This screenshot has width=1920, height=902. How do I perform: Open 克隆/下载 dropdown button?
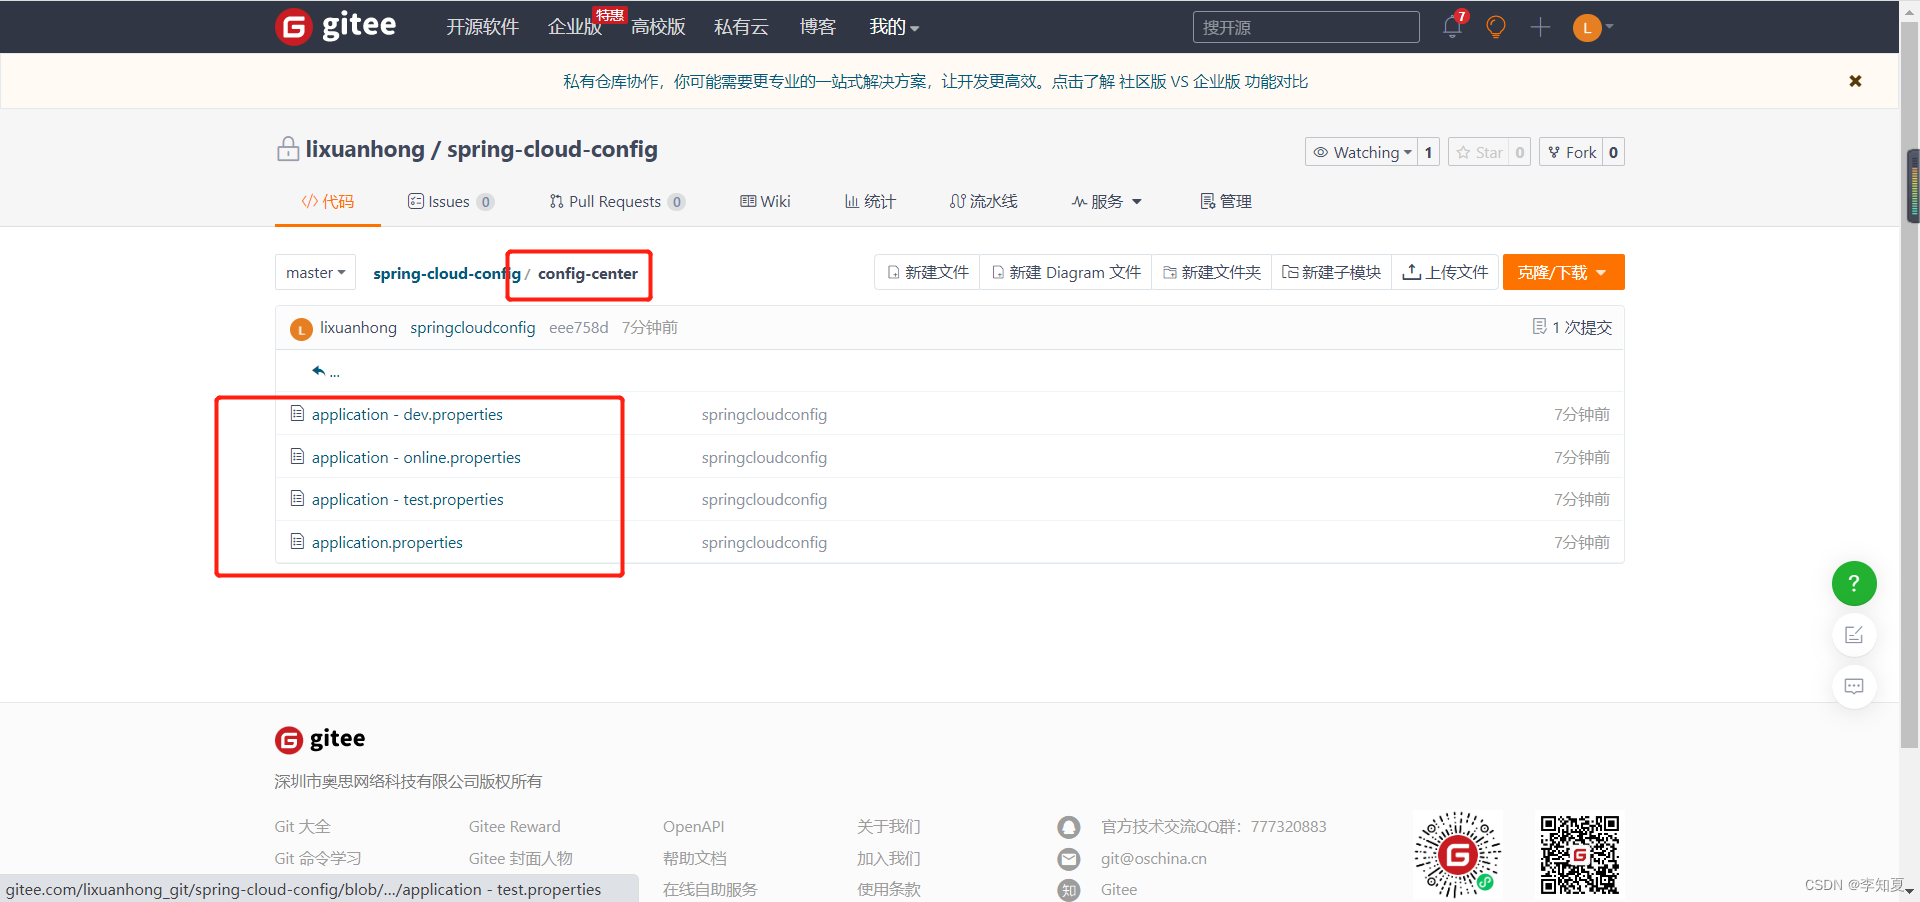pos(1563,272)
